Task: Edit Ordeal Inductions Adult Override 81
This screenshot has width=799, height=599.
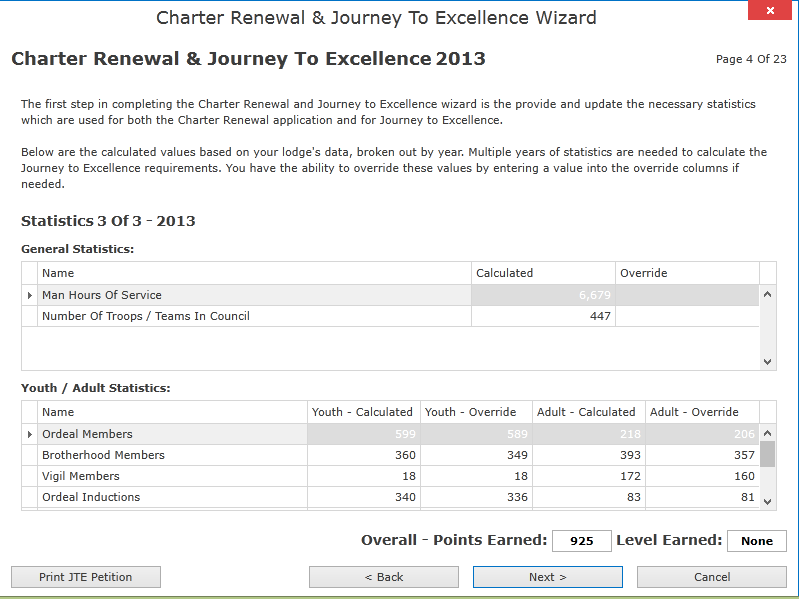Action: pyautogui.click(x=702, y=497)
